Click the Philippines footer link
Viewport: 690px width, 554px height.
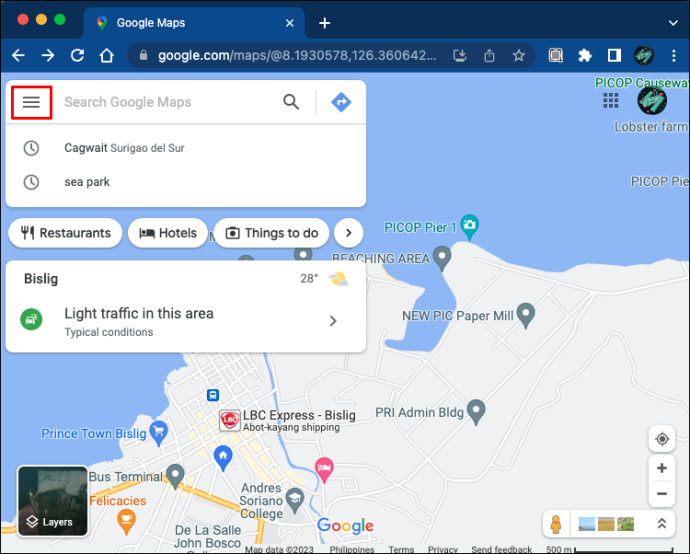(352, 549)
